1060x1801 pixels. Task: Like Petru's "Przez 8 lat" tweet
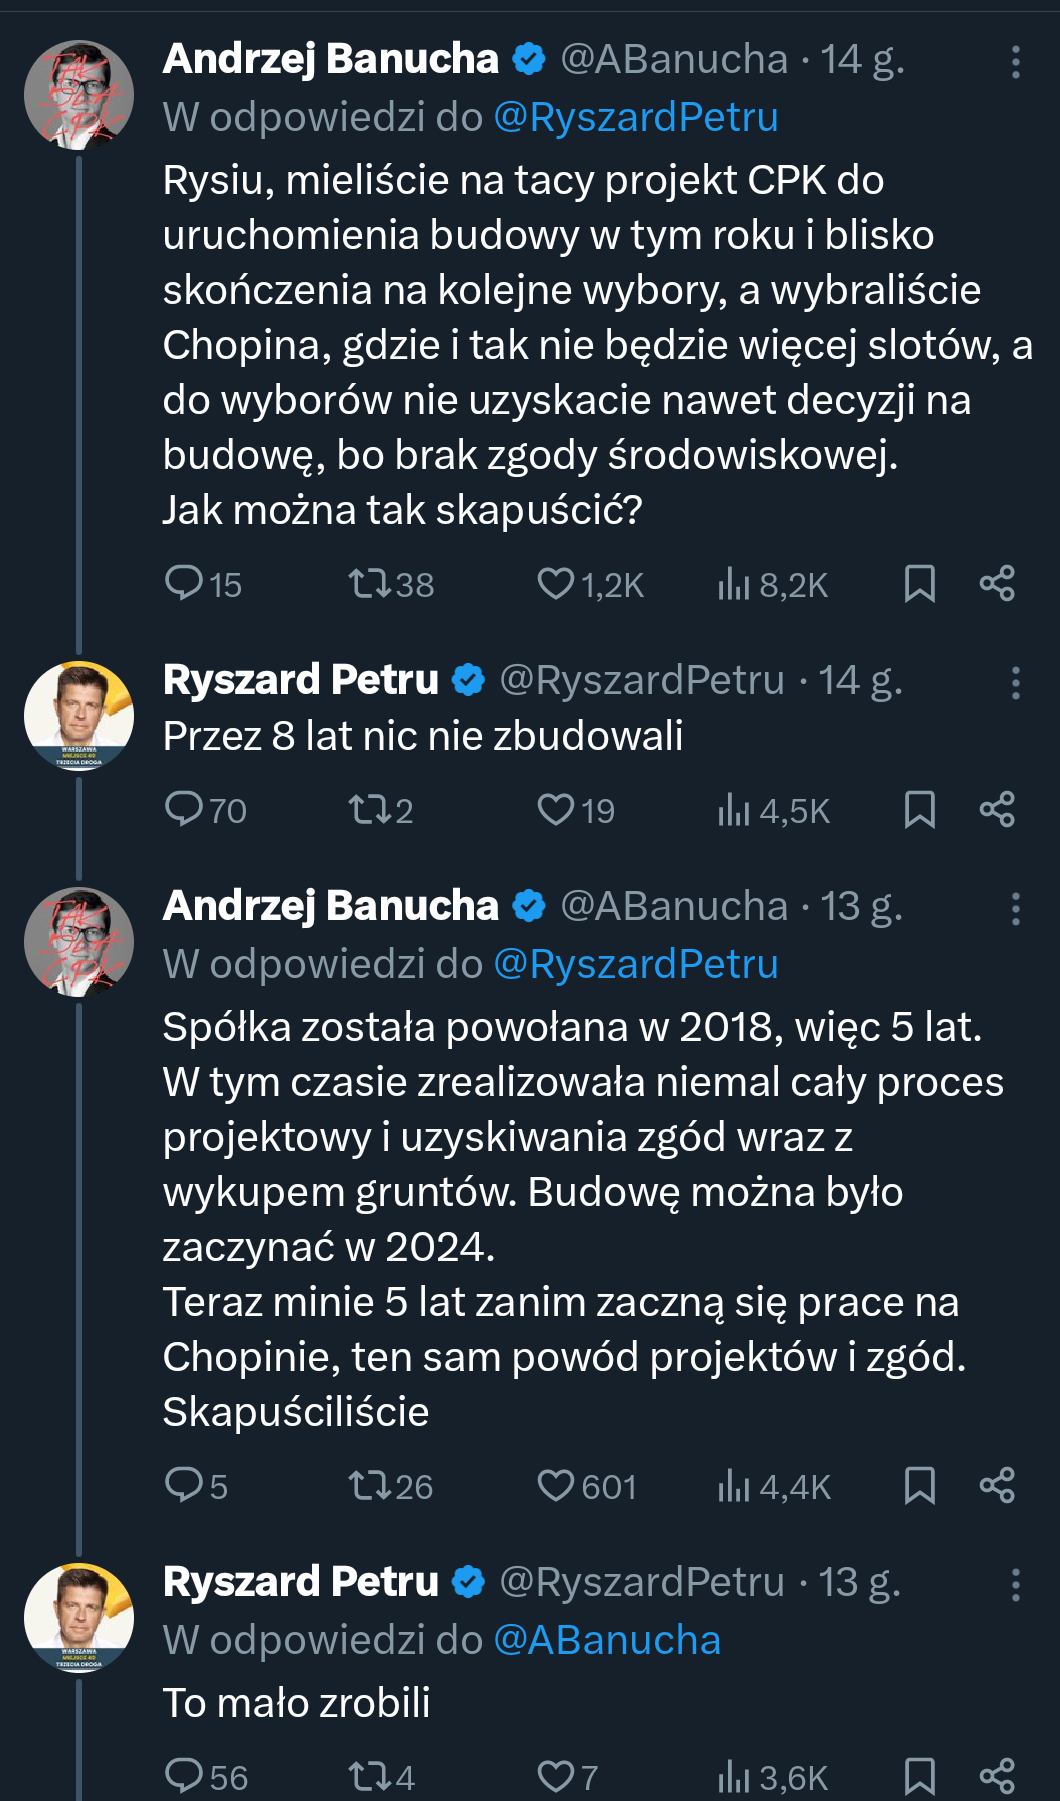pos(556,809)
